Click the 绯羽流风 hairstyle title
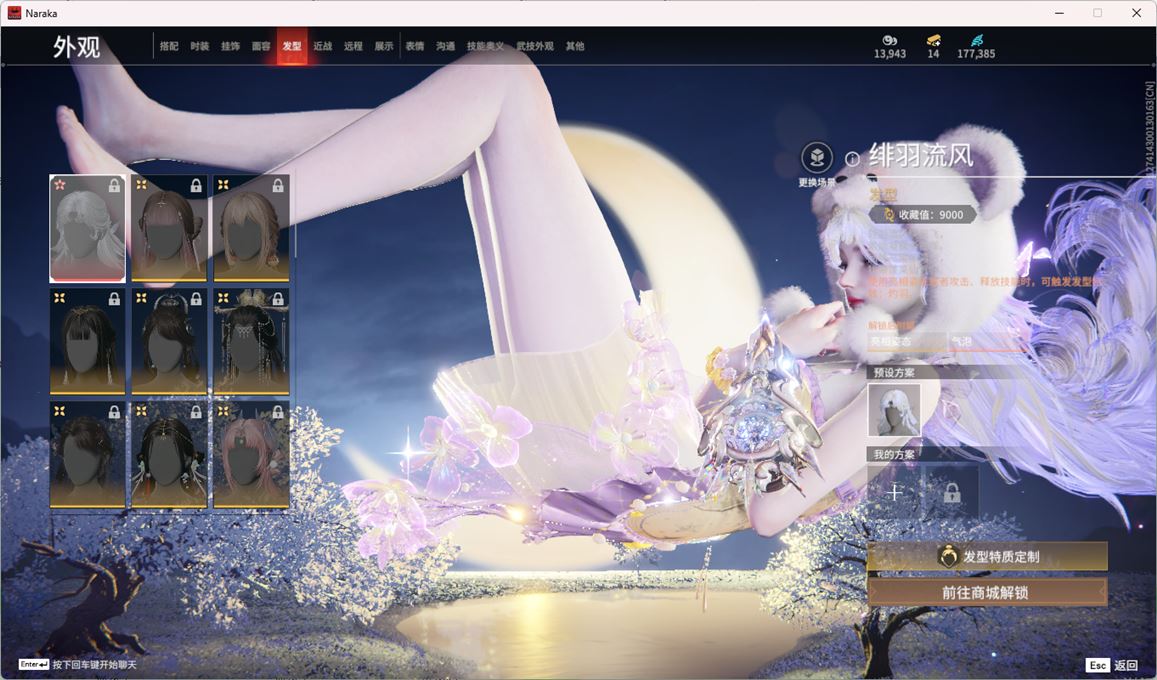 point(921,156)
